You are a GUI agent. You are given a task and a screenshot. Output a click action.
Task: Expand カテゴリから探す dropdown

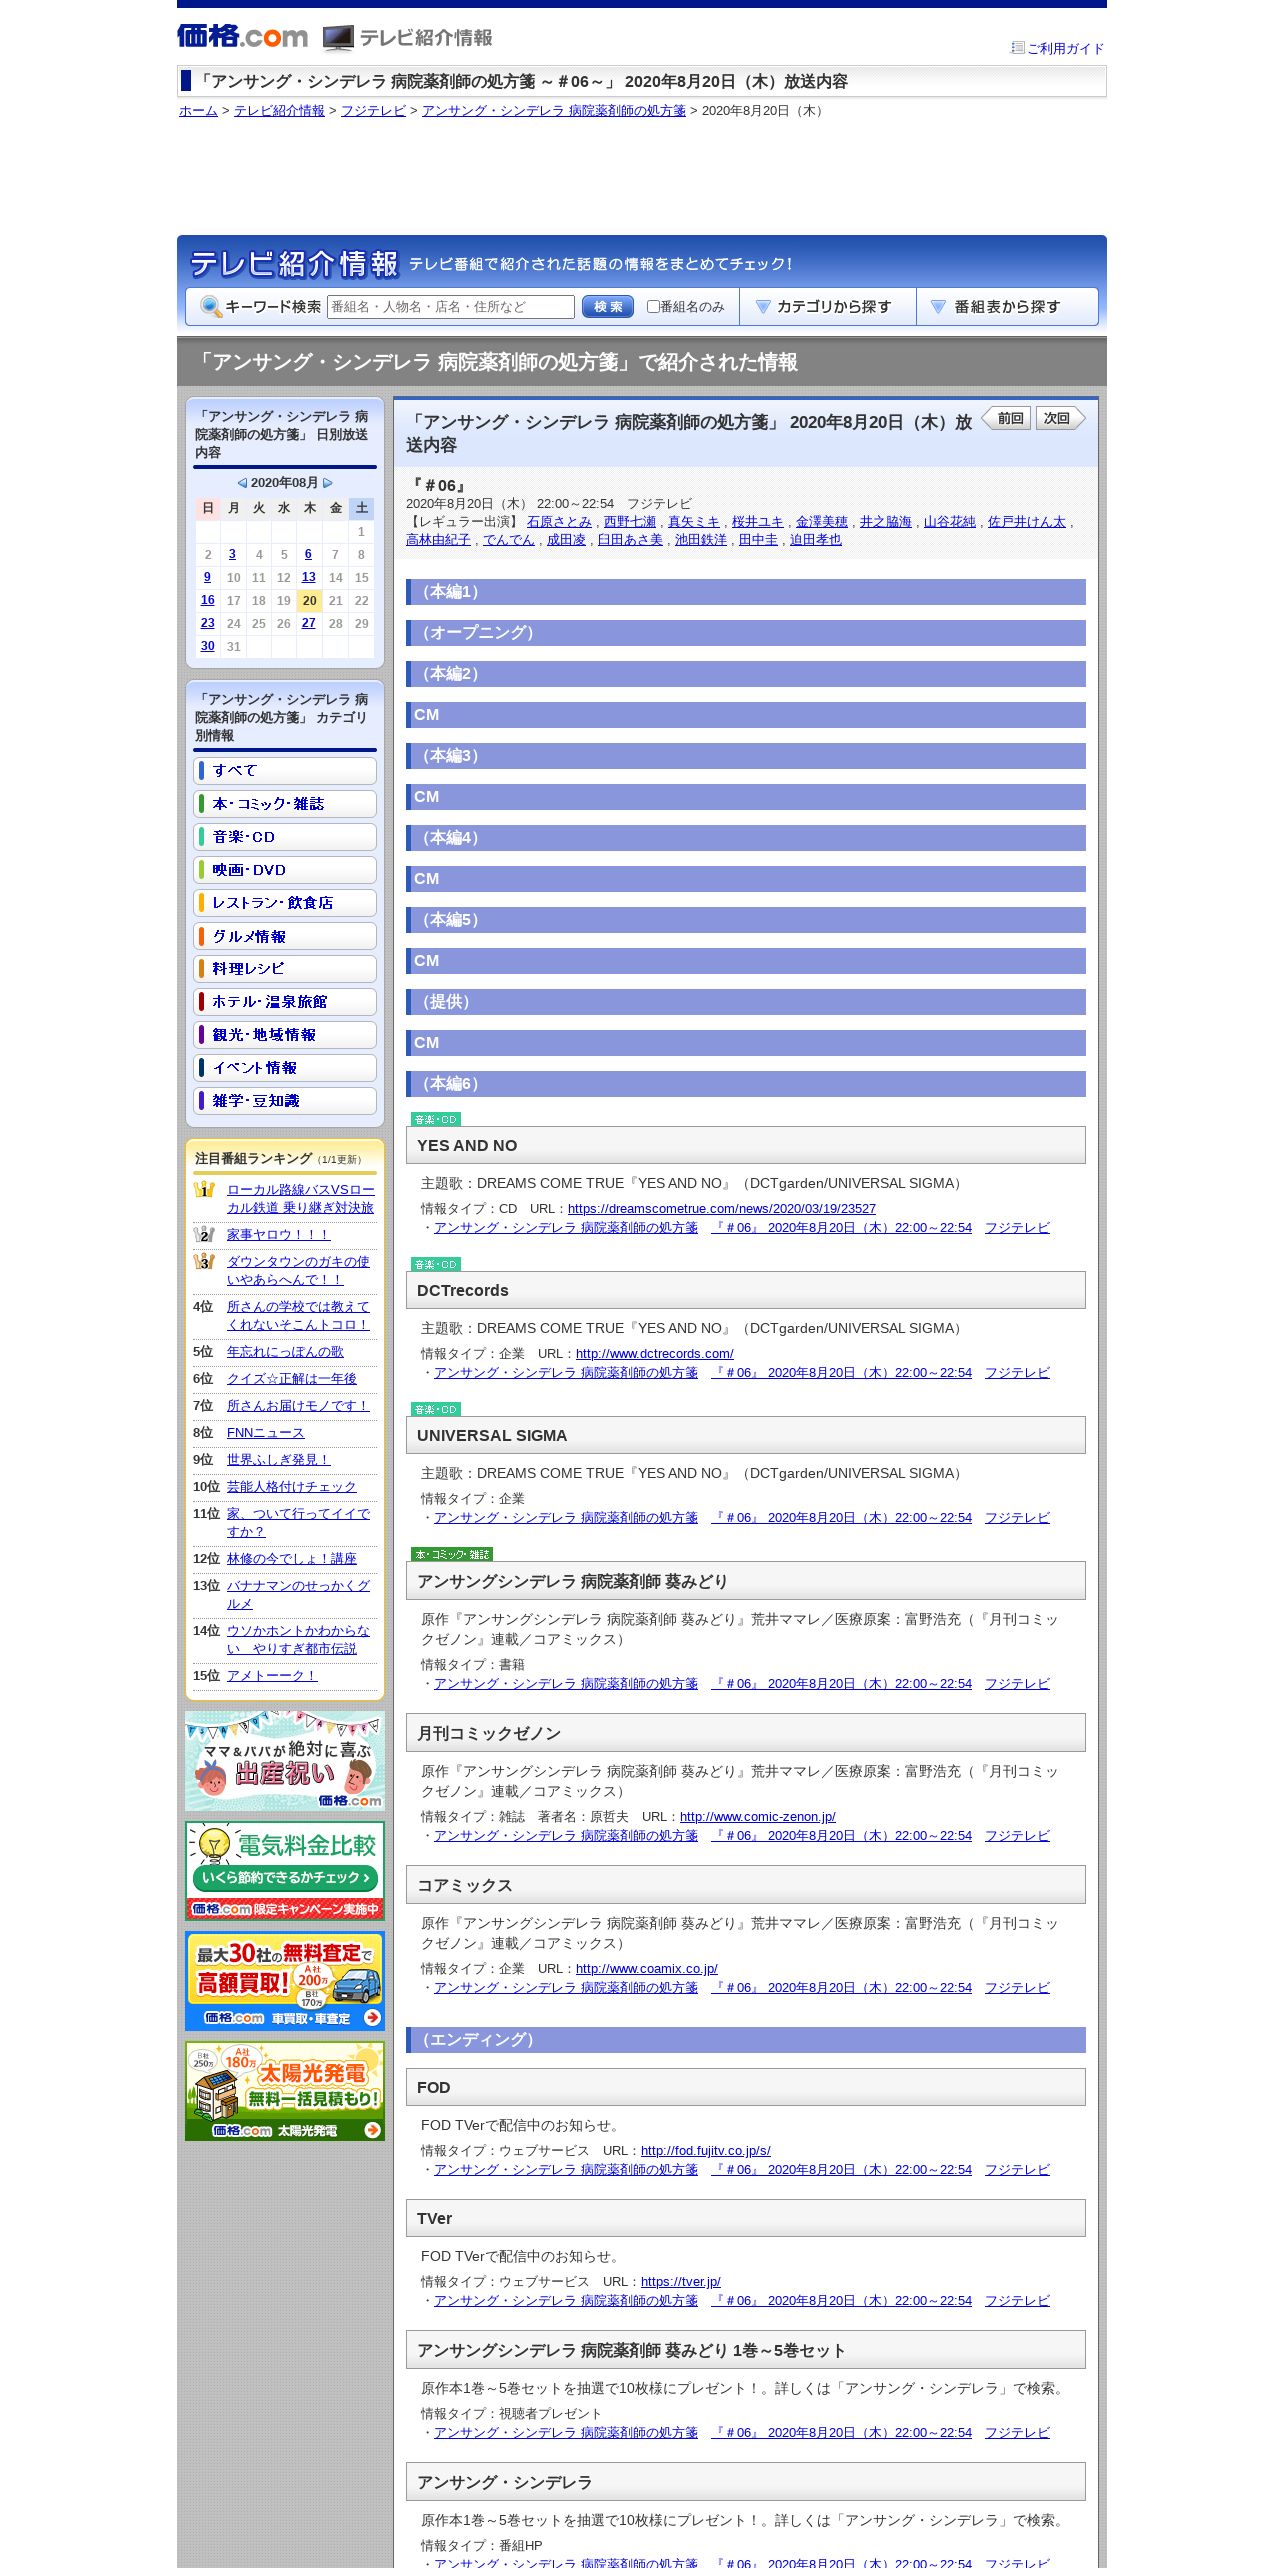(828, 307)
